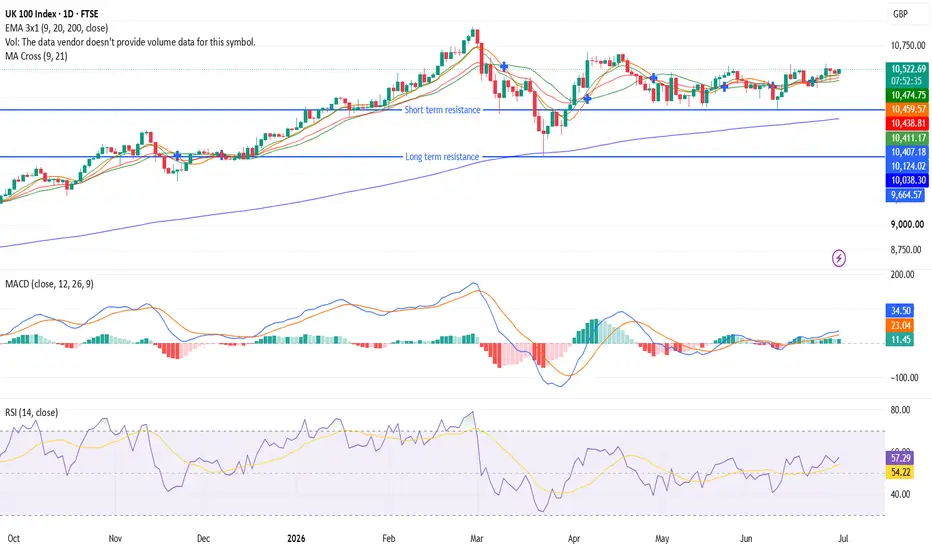The height and width of the screenshot is (550, 932).
Task: Click the 10,038.30 price label
Action: pos(907,180)
